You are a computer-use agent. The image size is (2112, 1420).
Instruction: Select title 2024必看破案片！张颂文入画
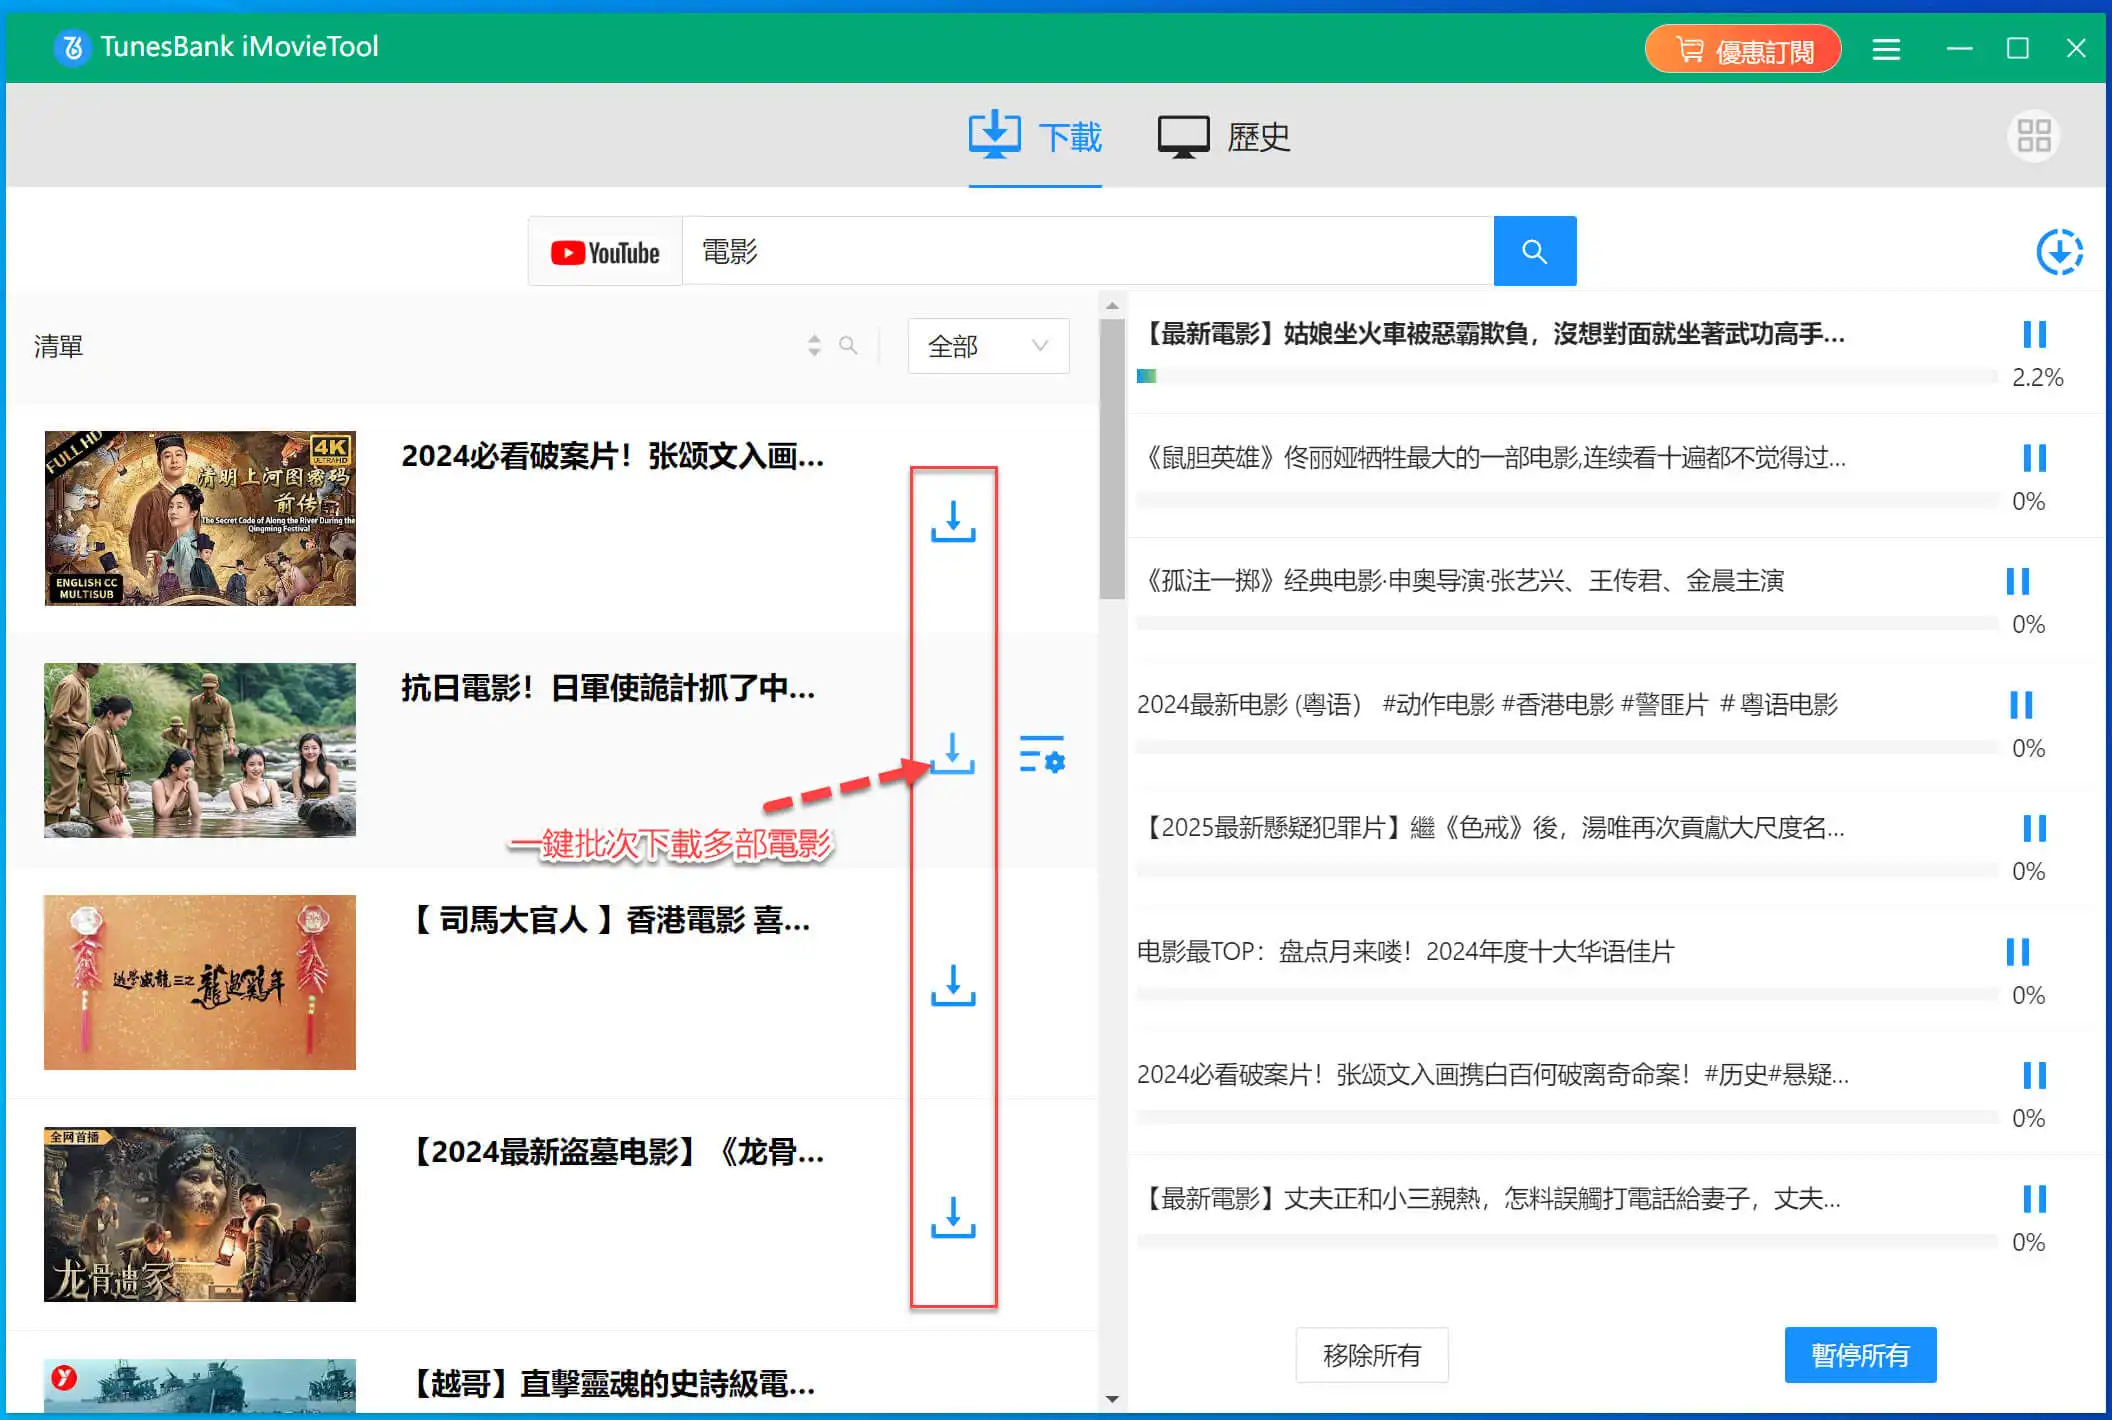point(613,456)
